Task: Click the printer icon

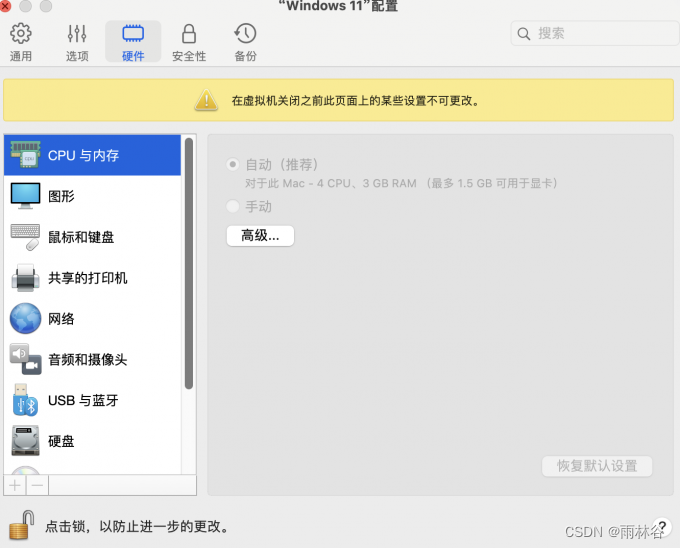Action: (x=25, y=277)
